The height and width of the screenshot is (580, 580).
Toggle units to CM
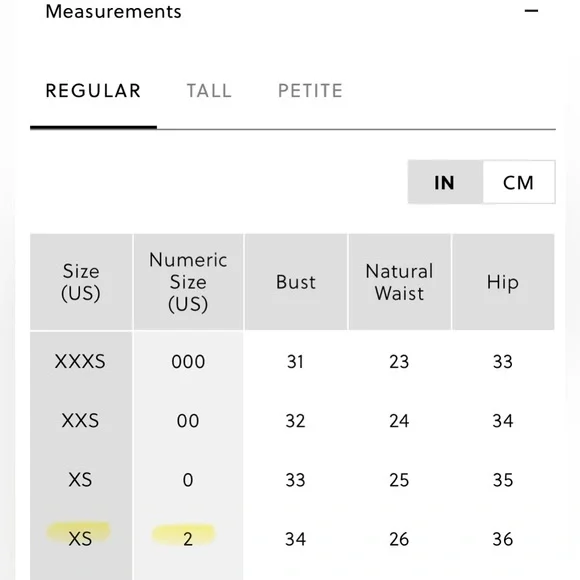tap(519, 182)
